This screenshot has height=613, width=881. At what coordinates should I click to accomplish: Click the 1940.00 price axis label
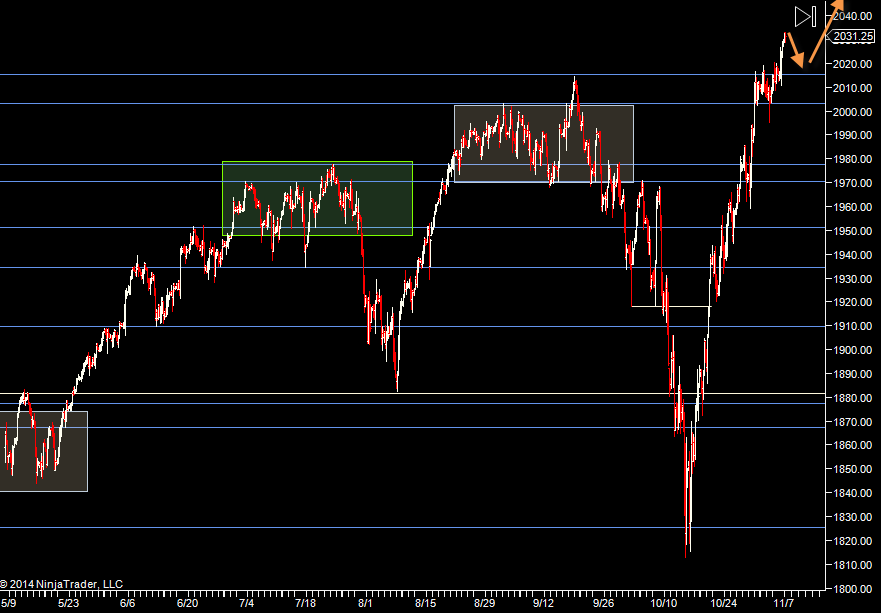coord(853,255)
